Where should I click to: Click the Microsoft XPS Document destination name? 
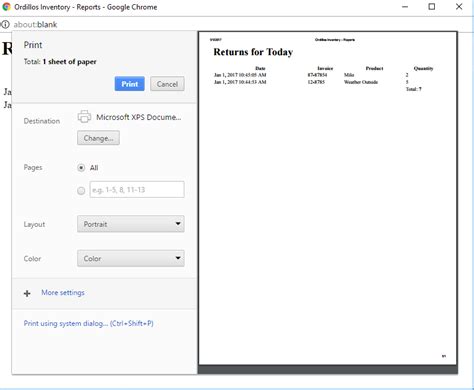coord(139,117)
